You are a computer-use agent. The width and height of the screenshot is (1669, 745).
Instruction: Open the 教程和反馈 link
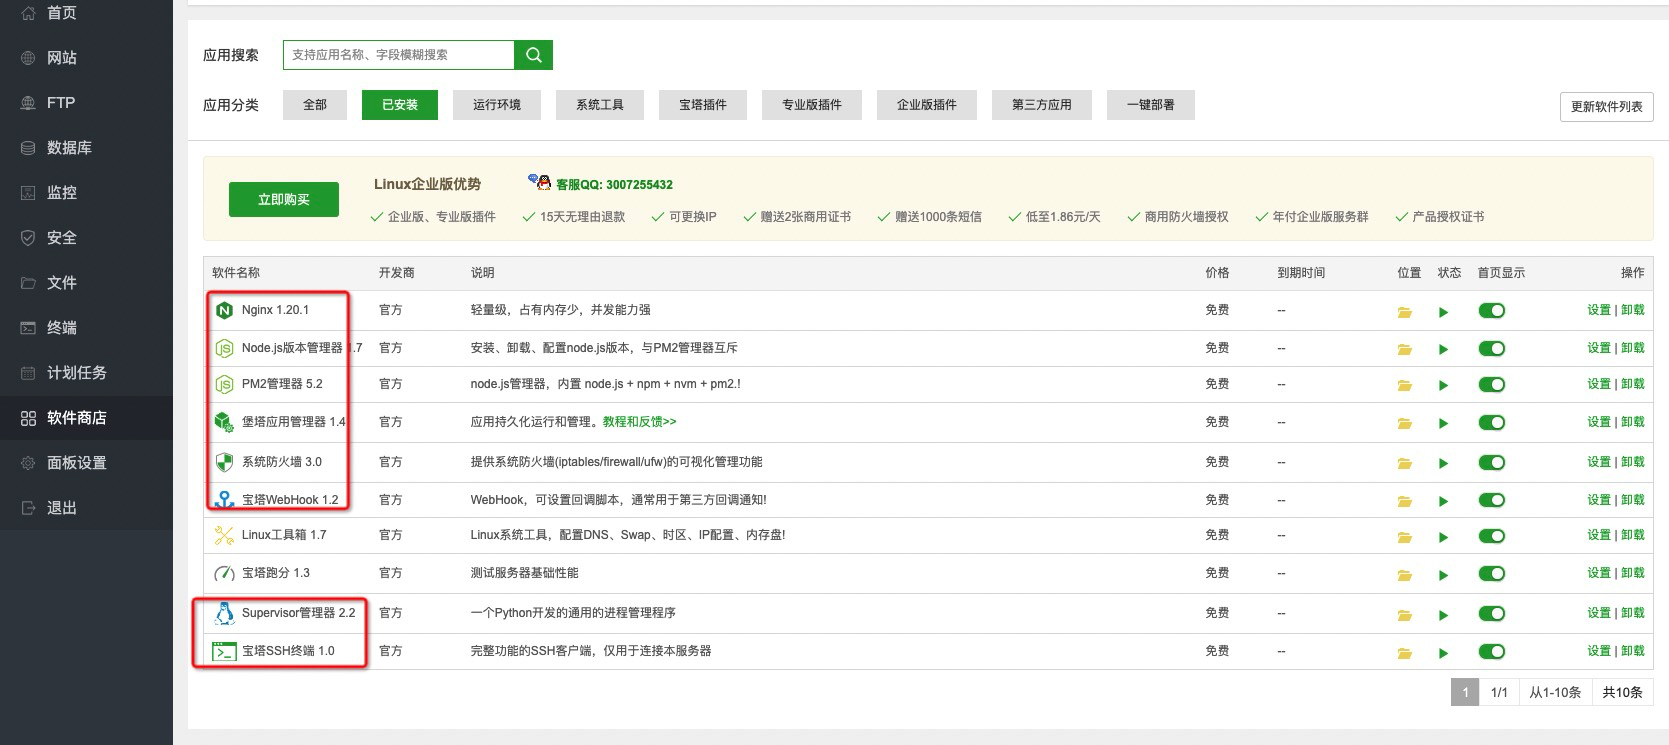[x=639, y=422]
